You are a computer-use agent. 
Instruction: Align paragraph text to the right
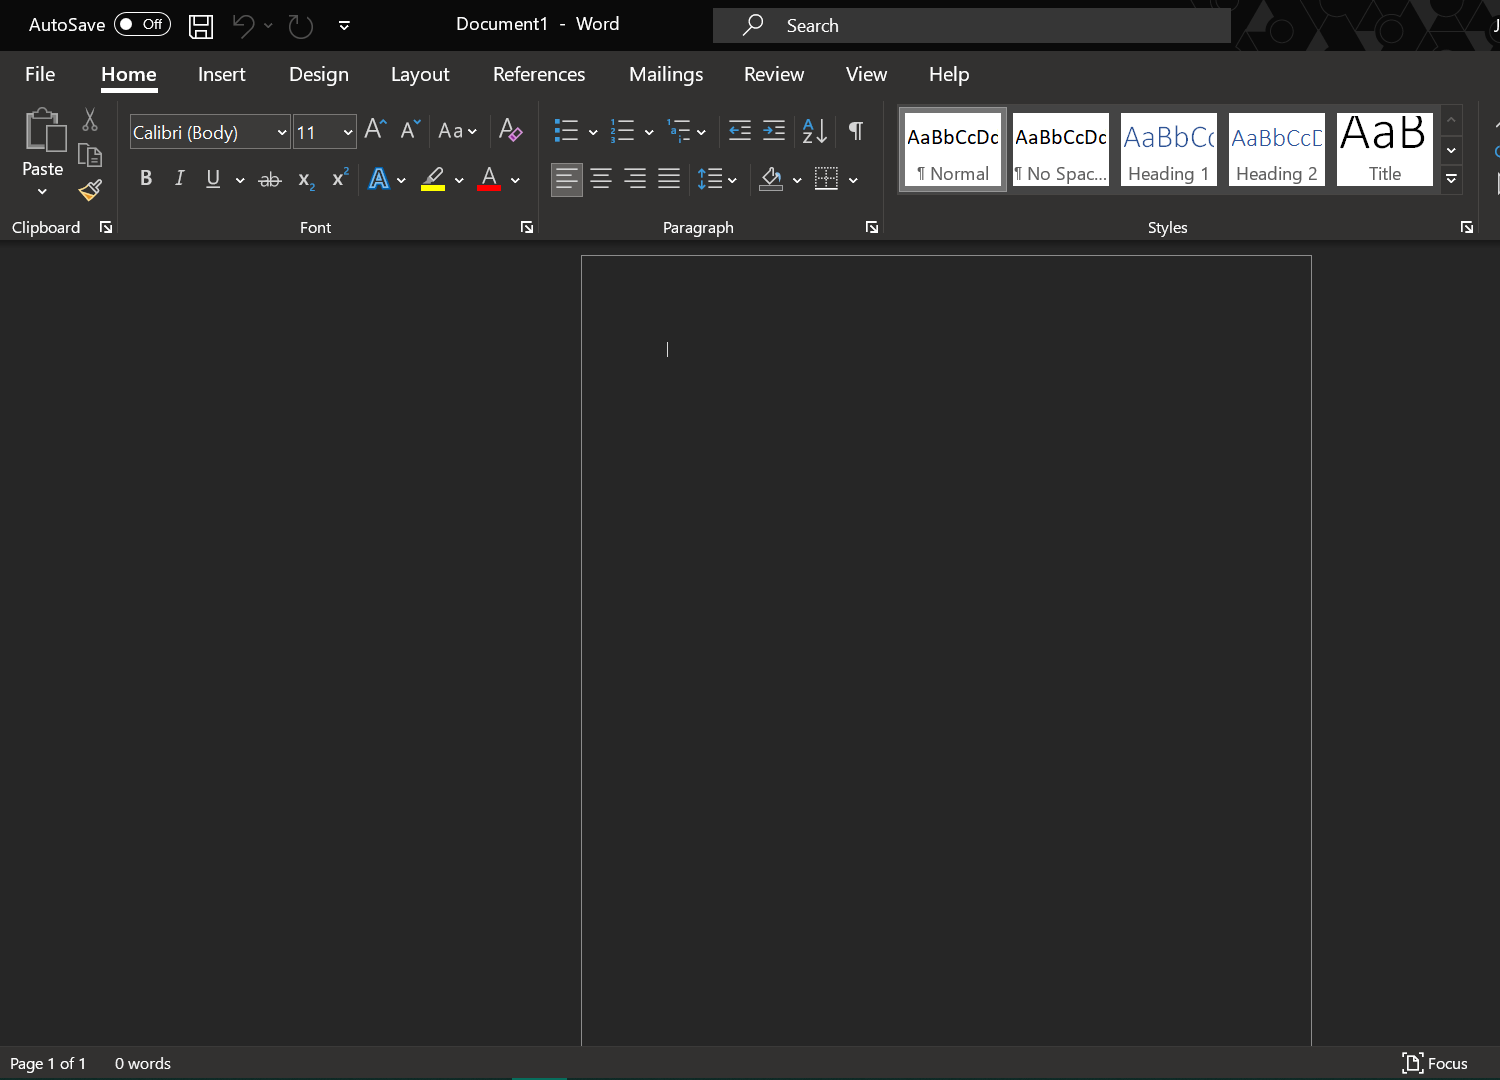pyautogui.click(x=635, y=179)
